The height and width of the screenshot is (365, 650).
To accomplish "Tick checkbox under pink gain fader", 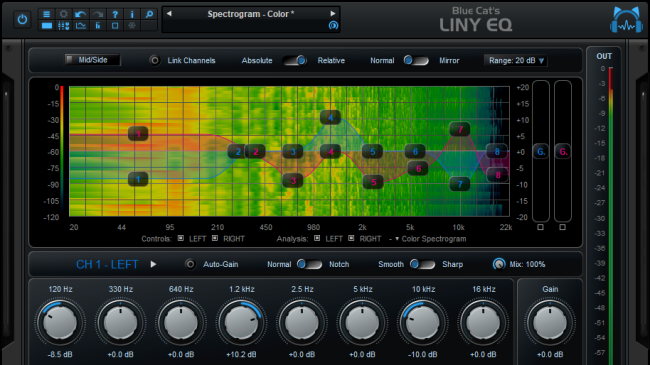I will tap(563, 227).
